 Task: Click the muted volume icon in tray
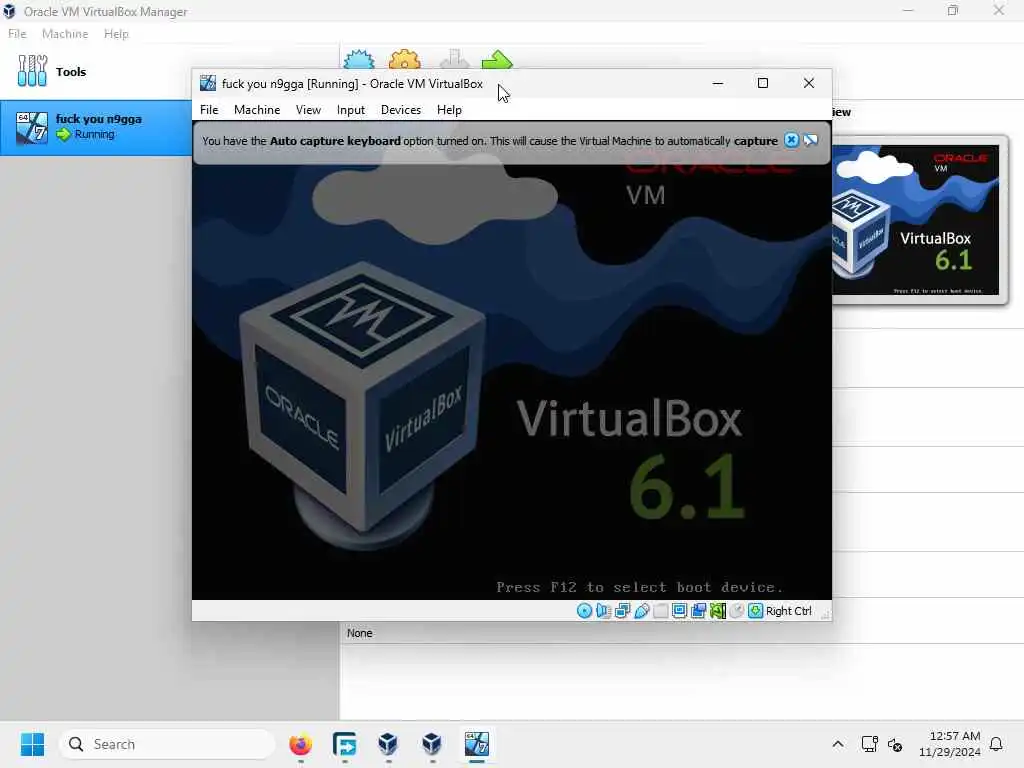(895, 744)
